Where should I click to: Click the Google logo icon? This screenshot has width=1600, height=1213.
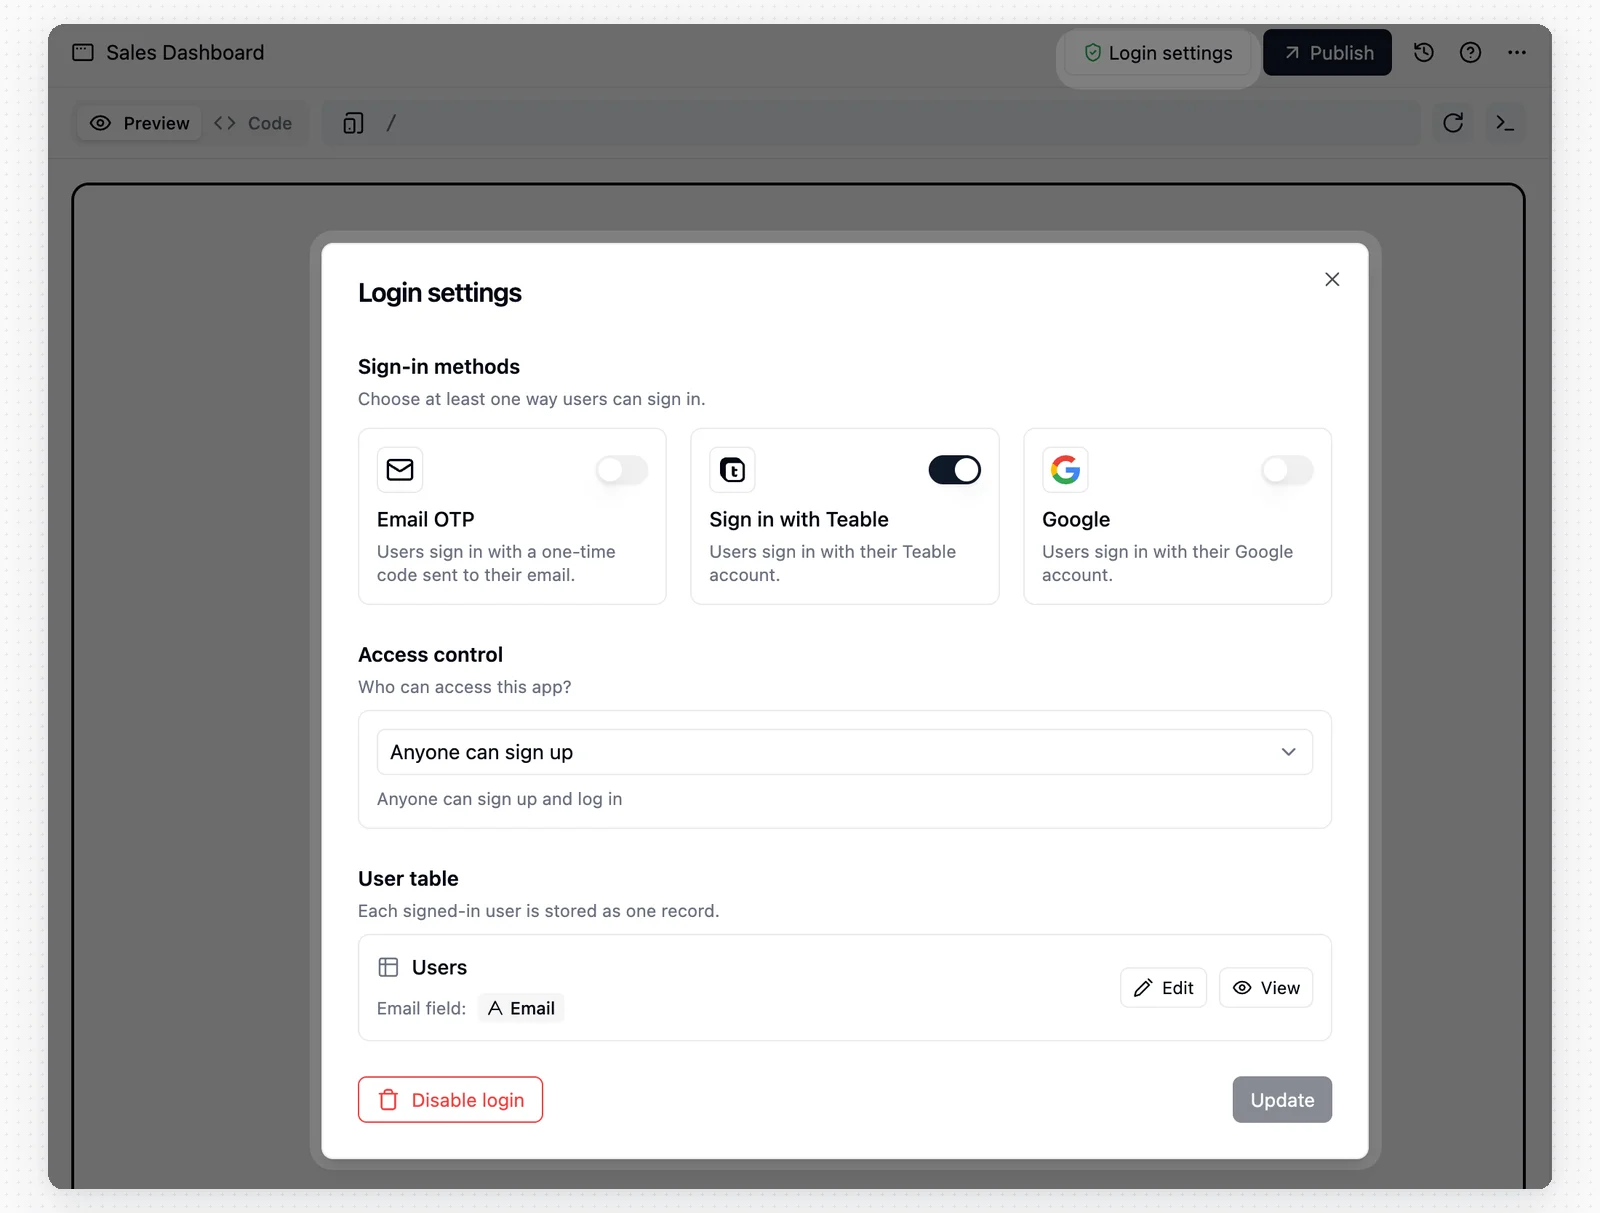click(x=1065, y=470)
